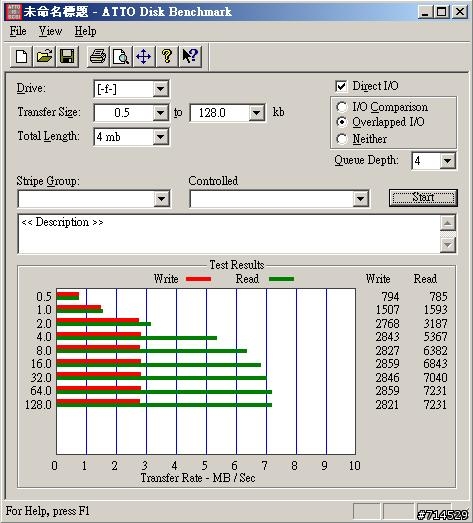
Task: Click the Read value 5367
Action: [435, 337]
